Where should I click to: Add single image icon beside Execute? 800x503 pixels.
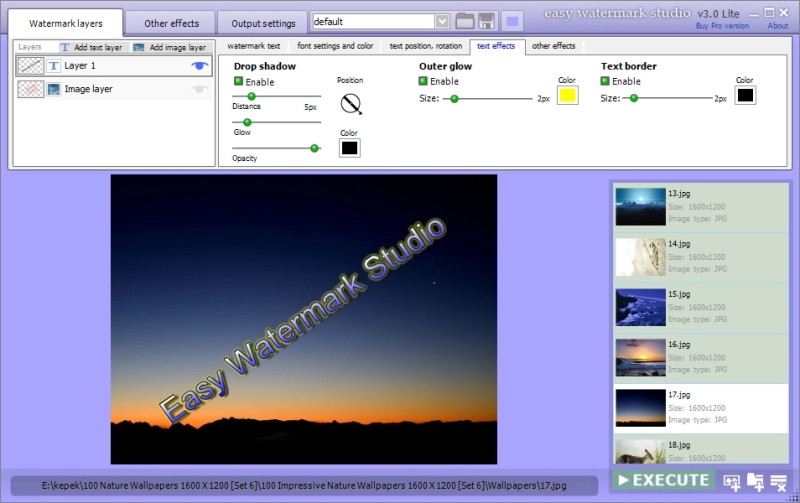coord(732,482)
